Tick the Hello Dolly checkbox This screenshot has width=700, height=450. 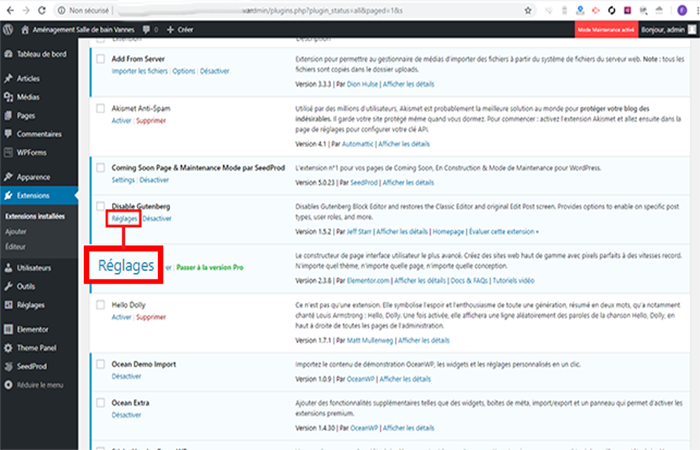(101, 305)
